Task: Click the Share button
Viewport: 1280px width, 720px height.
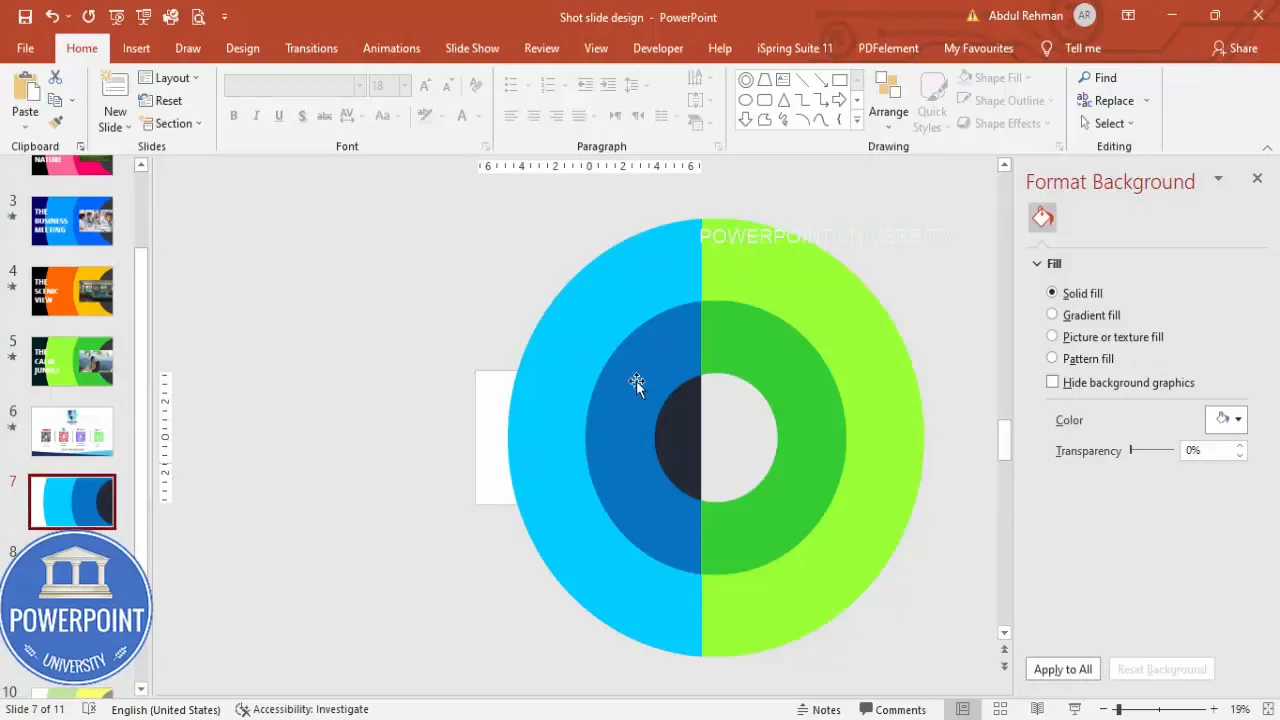Action: click(x=1234, y=48)
